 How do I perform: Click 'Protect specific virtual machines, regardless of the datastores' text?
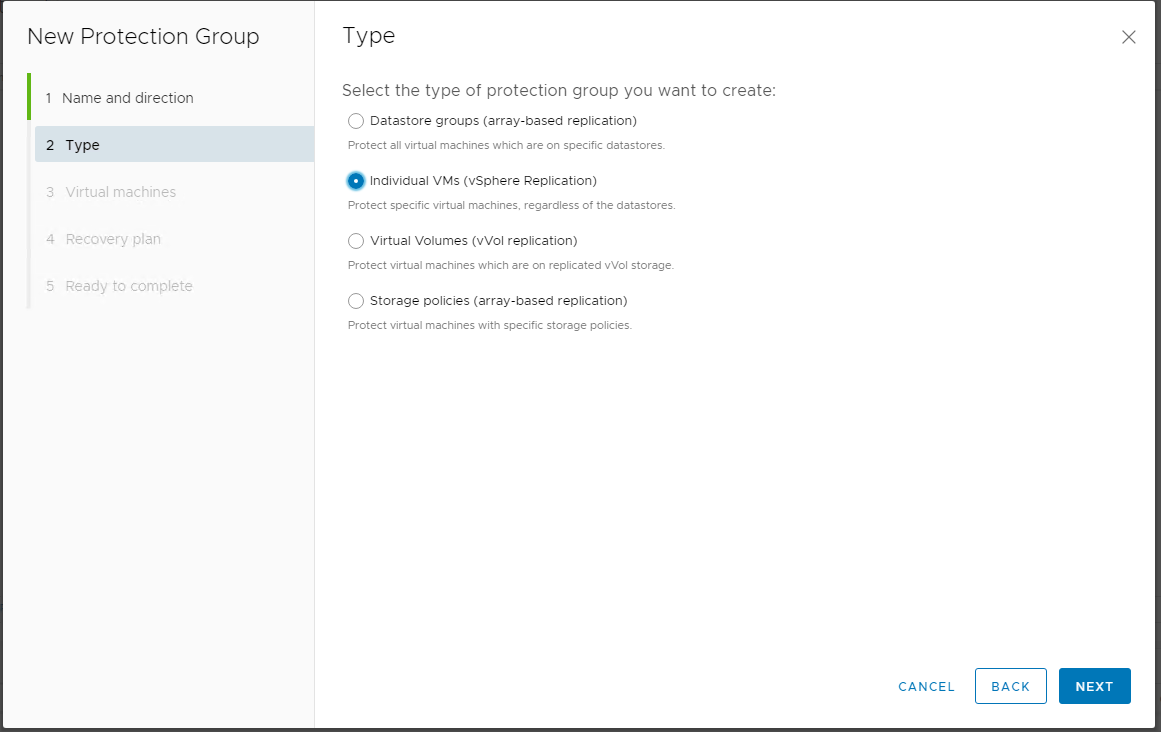click(x=512, y=205)
